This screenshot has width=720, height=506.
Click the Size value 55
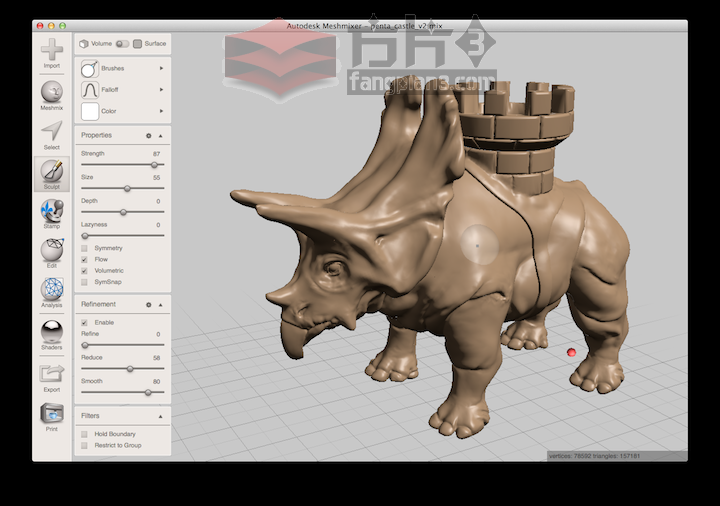pyautogui.click(x=157, y=178)
